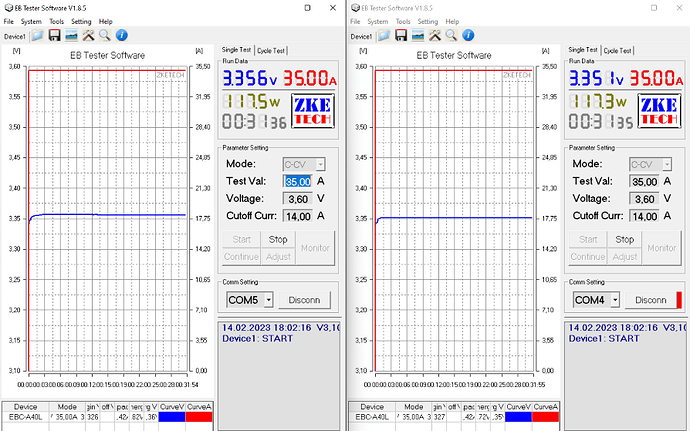This screenshot has height=431, width=690.
Task: Open File menu in left window
Action: click(8, 22)
